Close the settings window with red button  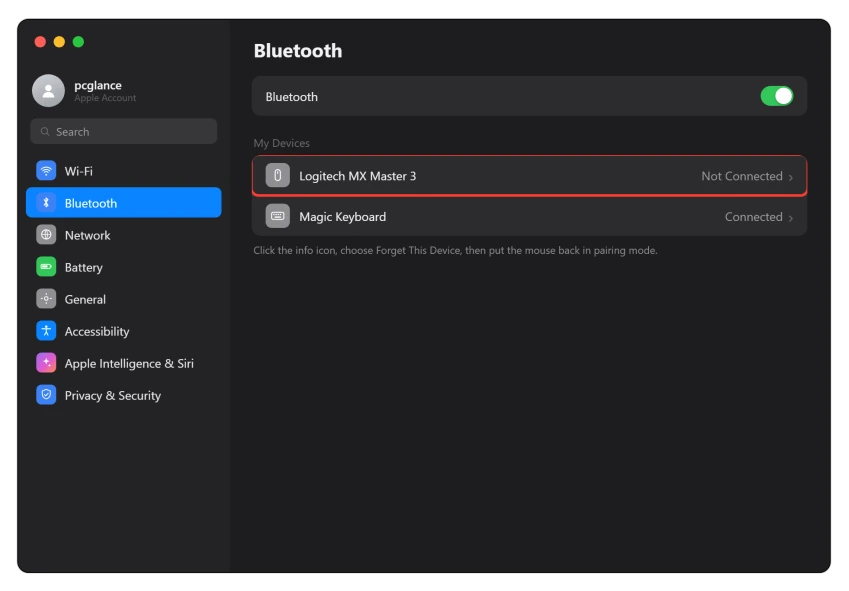(40, 42)
